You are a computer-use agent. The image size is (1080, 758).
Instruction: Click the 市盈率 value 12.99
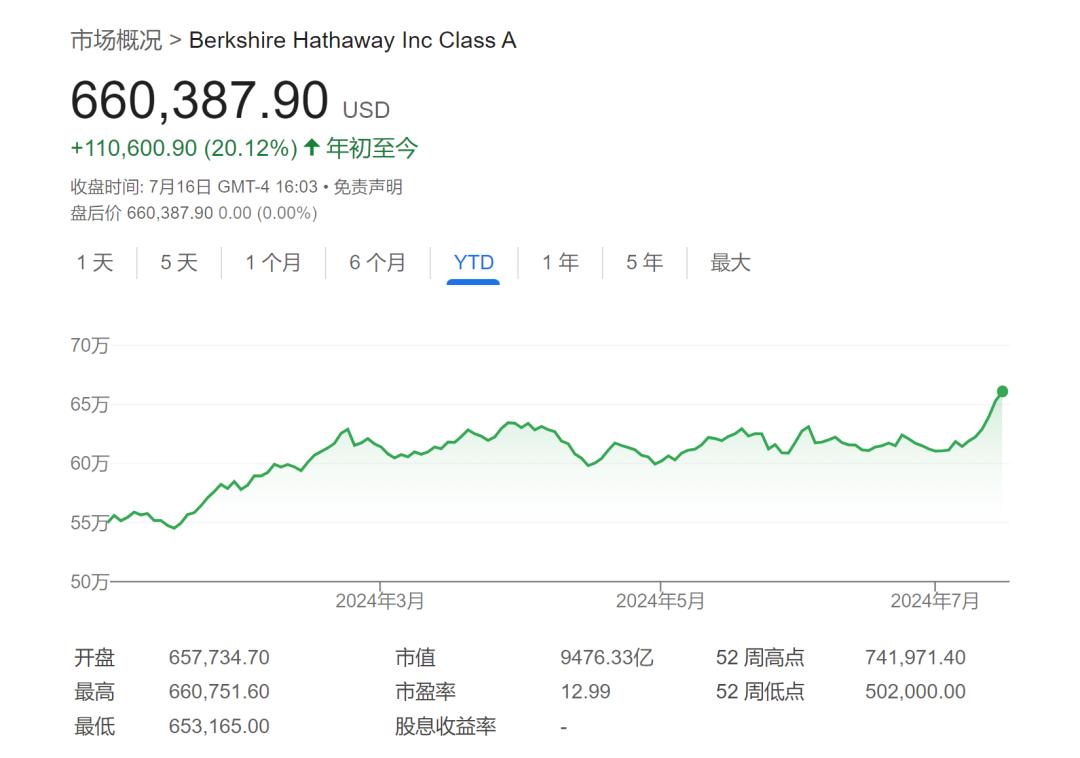[x=585, y=692]
